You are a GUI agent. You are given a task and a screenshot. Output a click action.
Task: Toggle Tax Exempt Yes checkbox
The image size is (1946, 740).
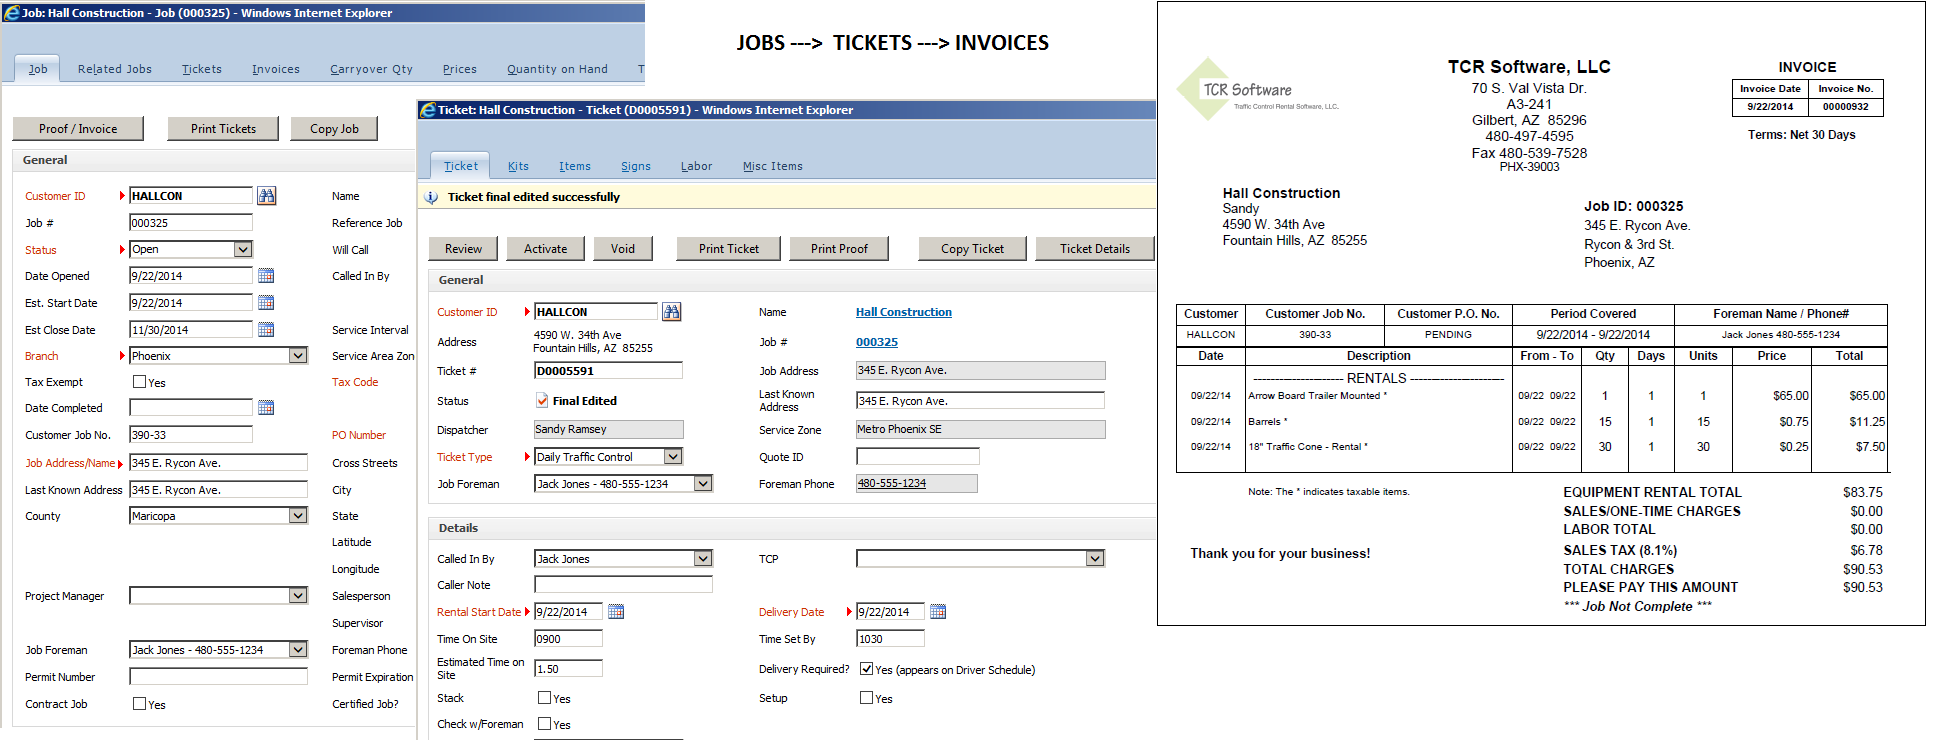click(x=140, y=381)
